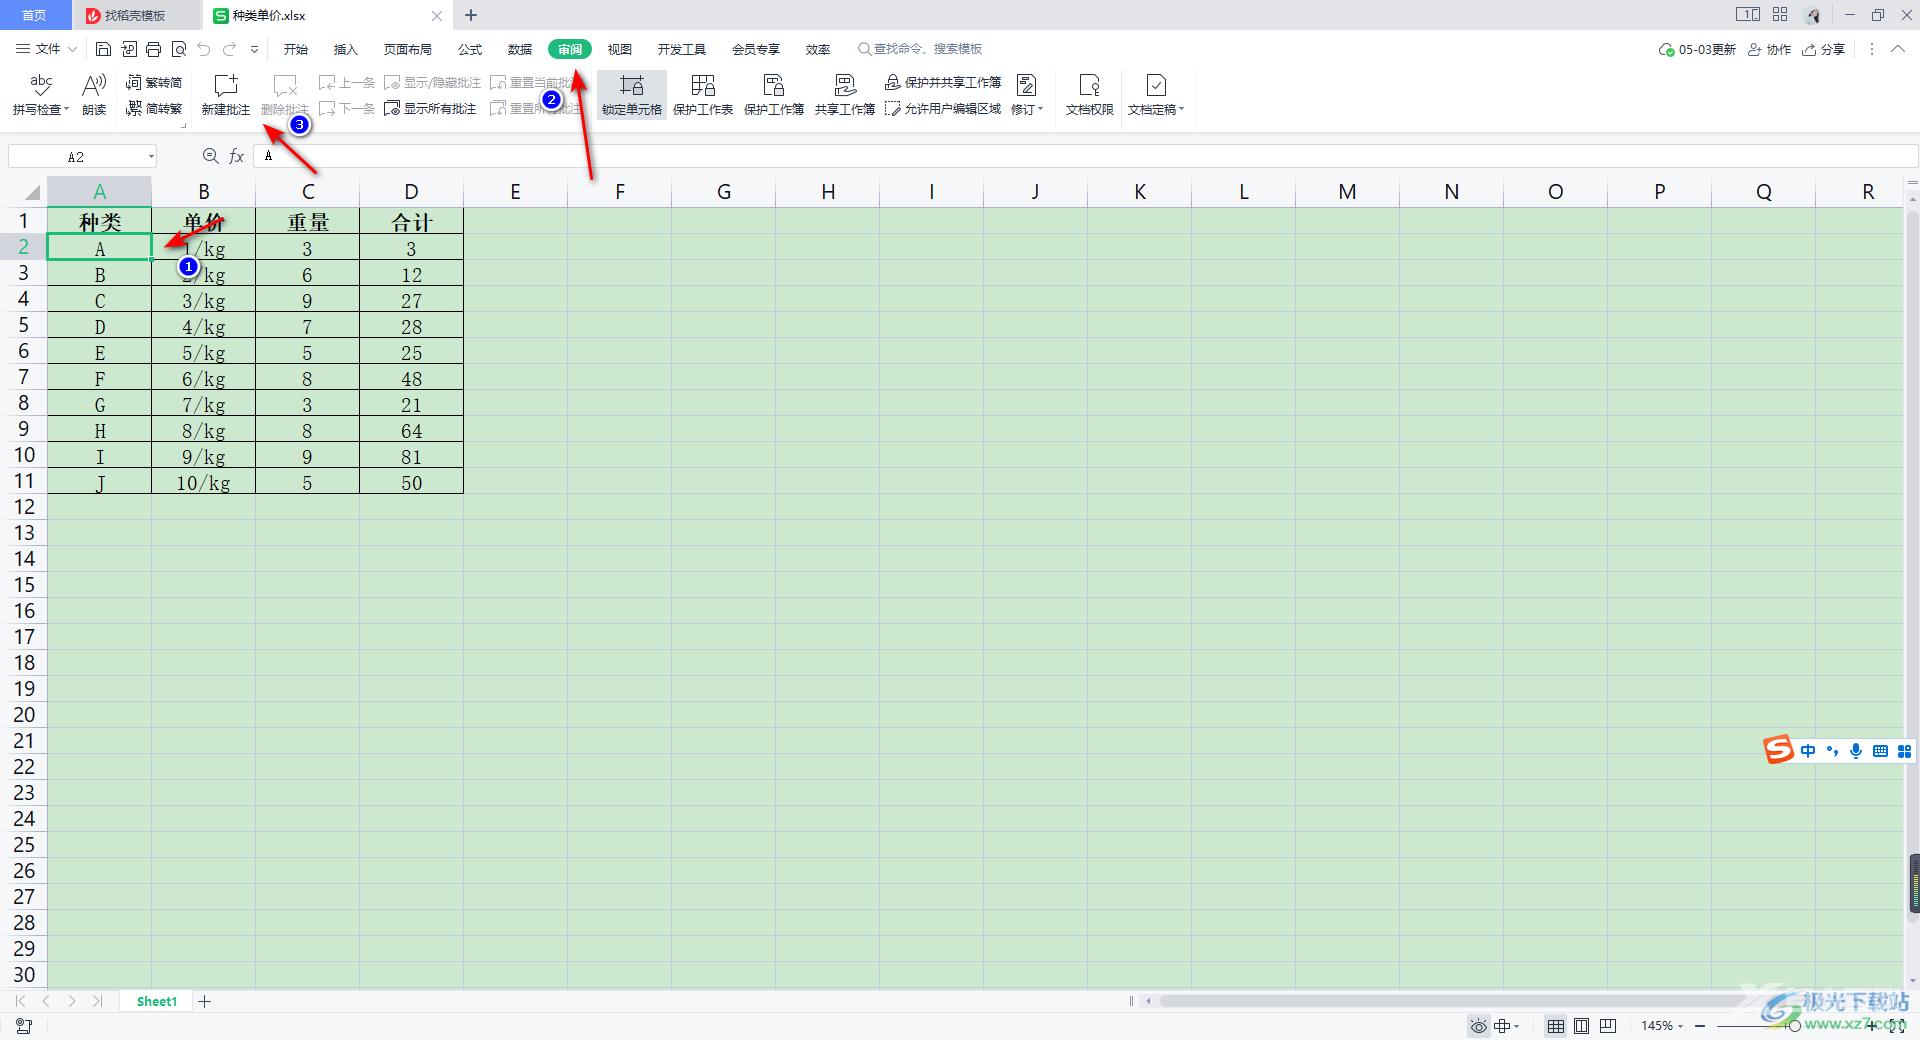Select the column D header
The image size is (1920, 1040).
(411, 192)
